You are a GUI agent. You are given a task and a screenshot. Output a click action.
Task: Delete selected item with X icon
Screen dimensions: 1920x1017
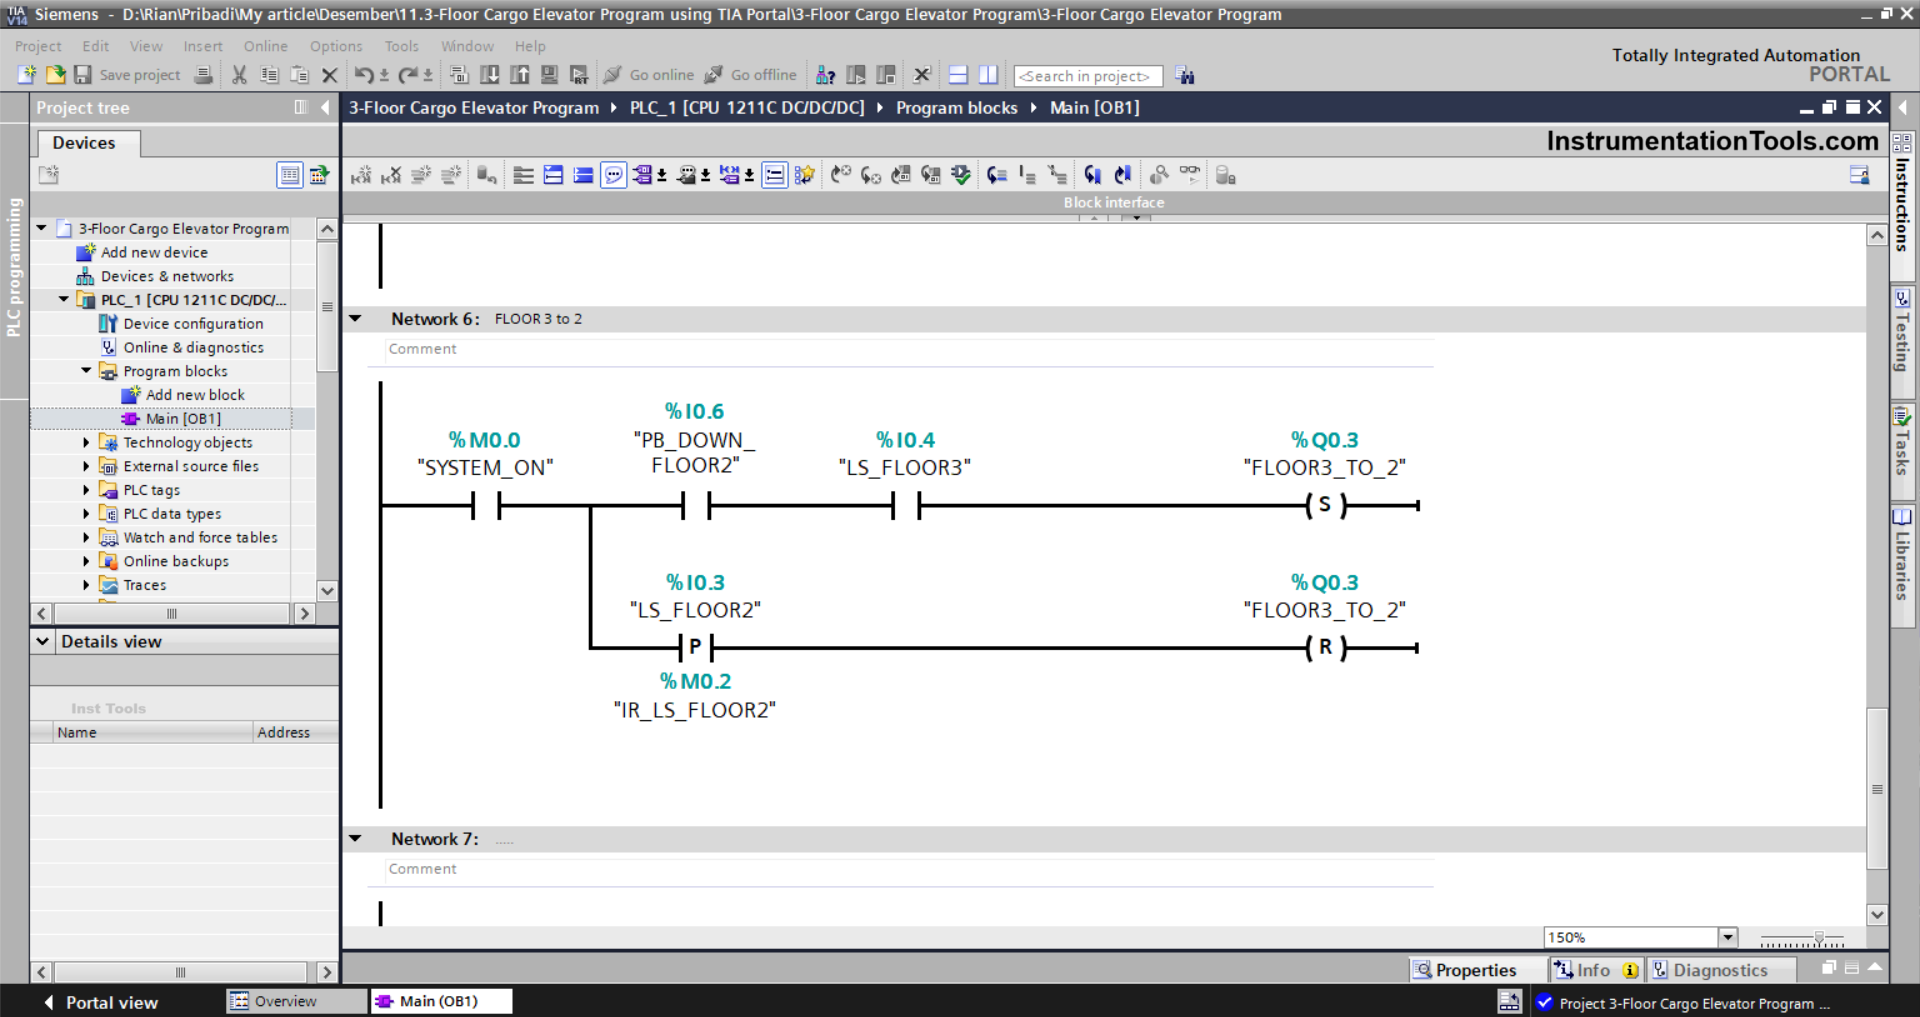tap(330, 75)
